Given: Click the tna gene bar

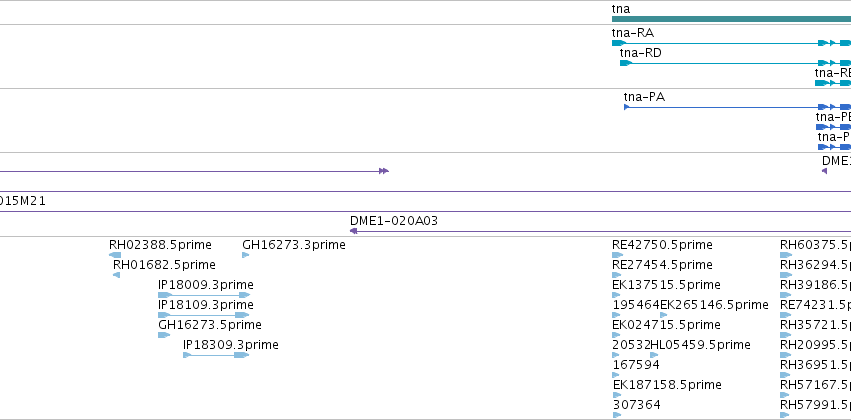Looking at the screenshot, I should 731,19.
